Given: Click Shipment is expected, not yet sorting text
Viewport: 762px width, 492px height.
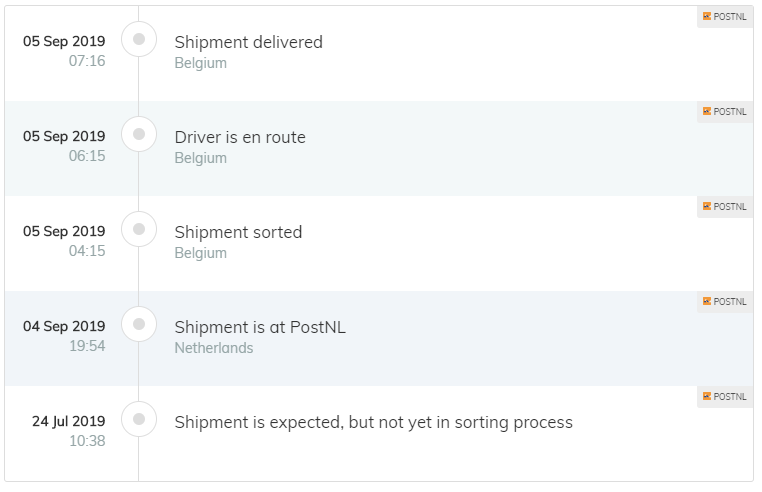Looking at the screenshot, I should point(373,422).
